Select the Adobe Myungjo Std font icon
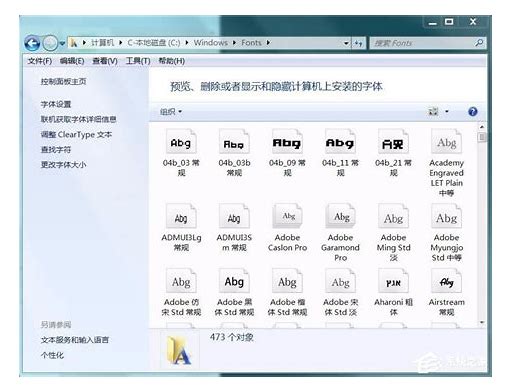Viewport: 512px width, 392px height. [x=446, y=216]
